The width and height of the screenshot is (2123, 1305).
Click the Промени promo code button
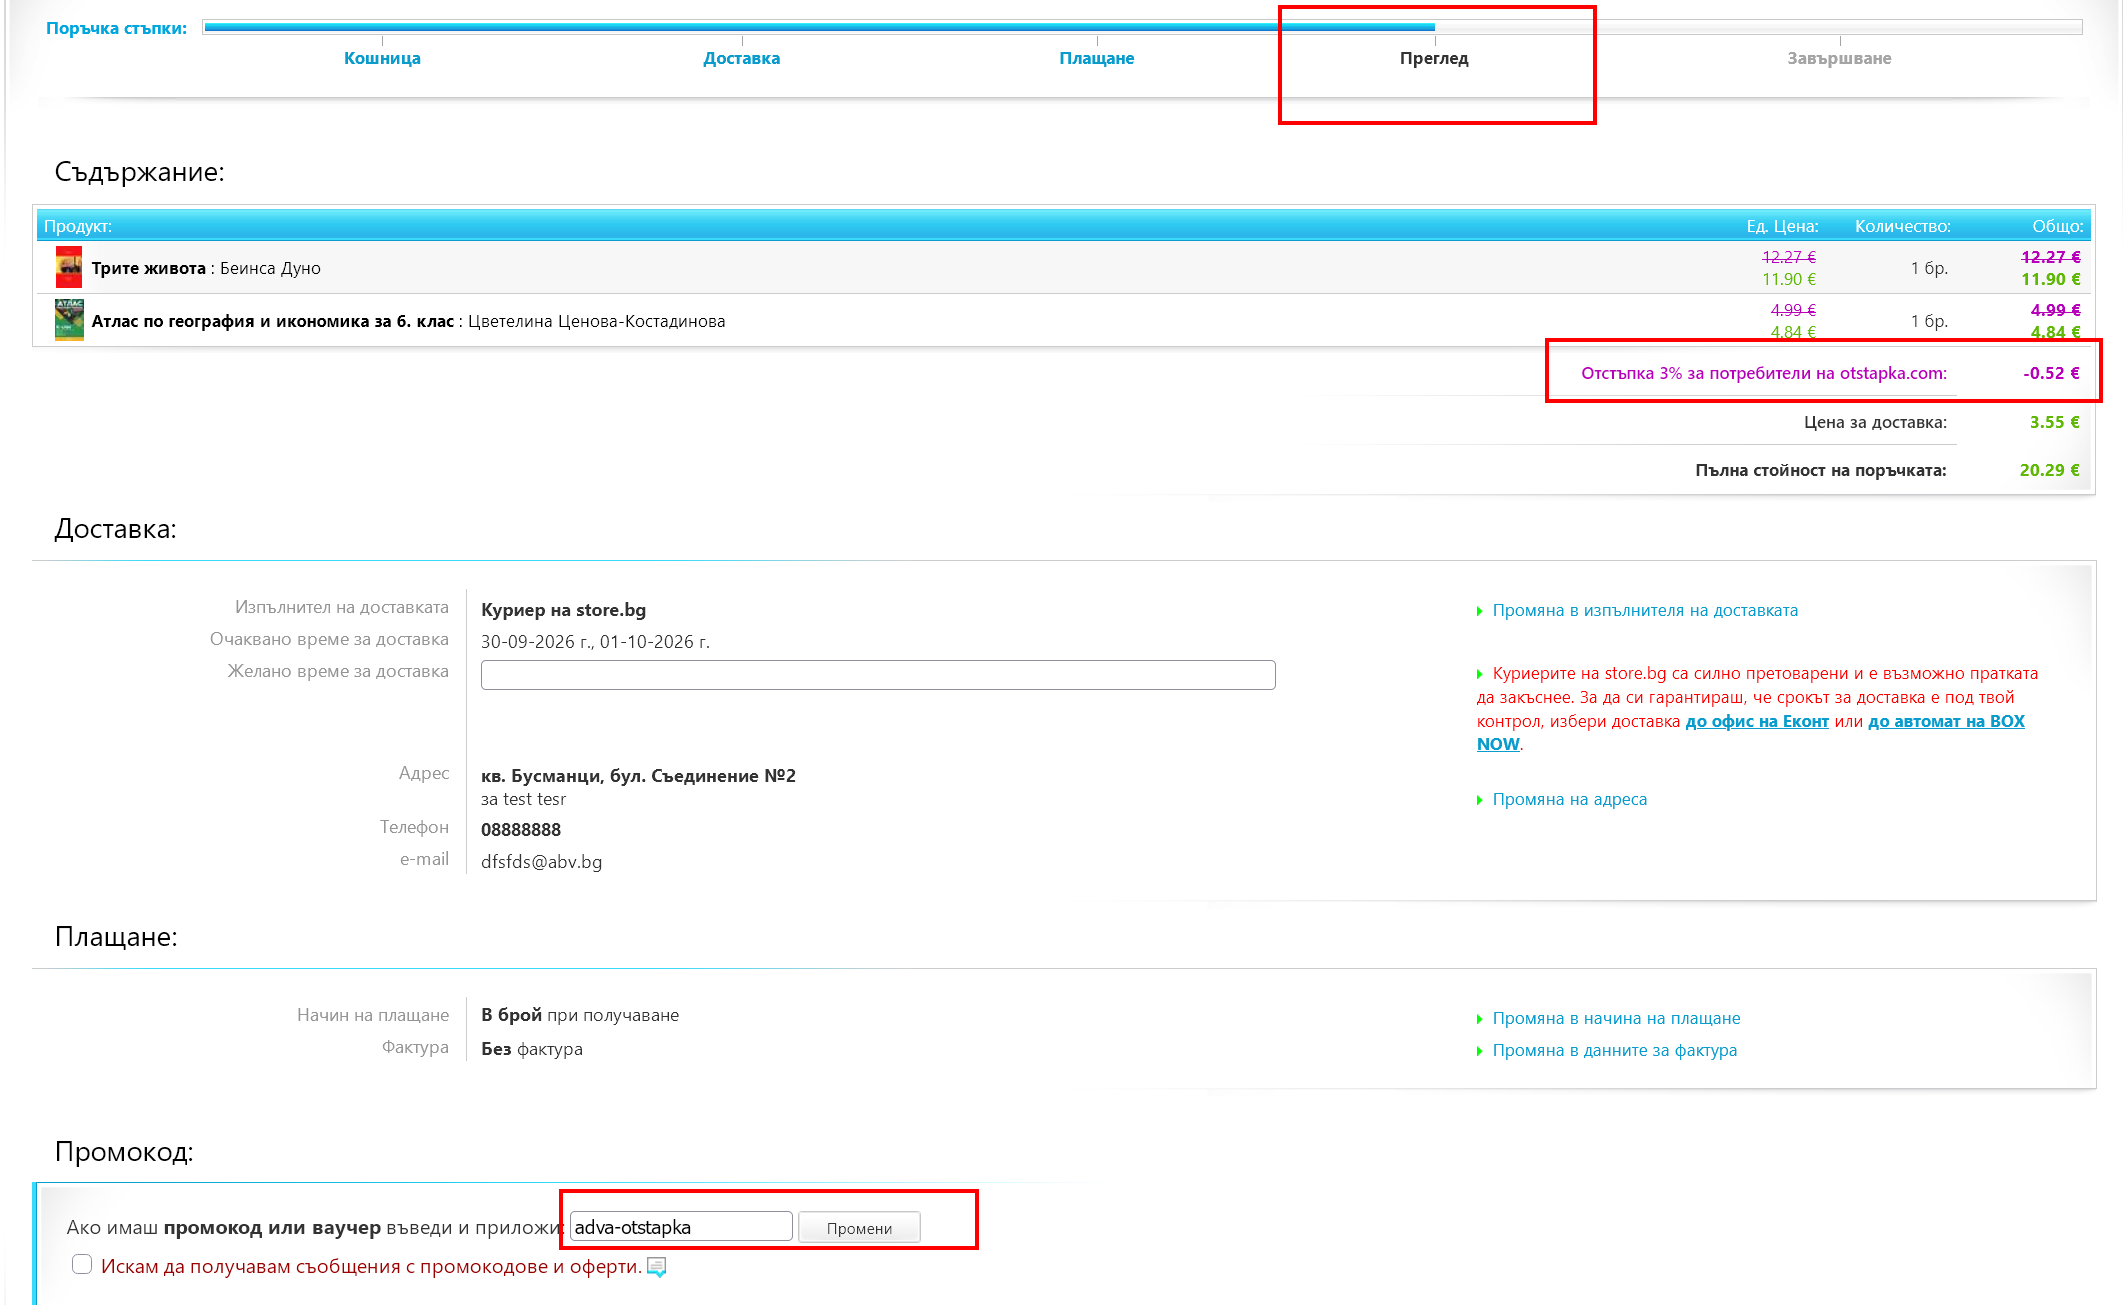pos(859,1227)
